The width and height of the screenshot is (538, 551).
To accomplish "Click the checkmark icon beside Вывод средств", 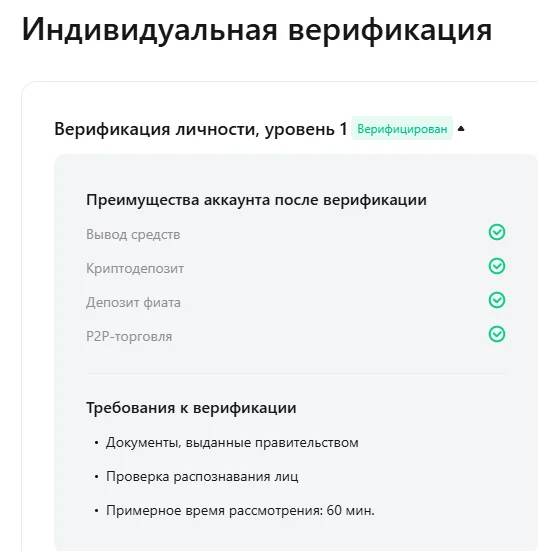I will tap(497, 232).
